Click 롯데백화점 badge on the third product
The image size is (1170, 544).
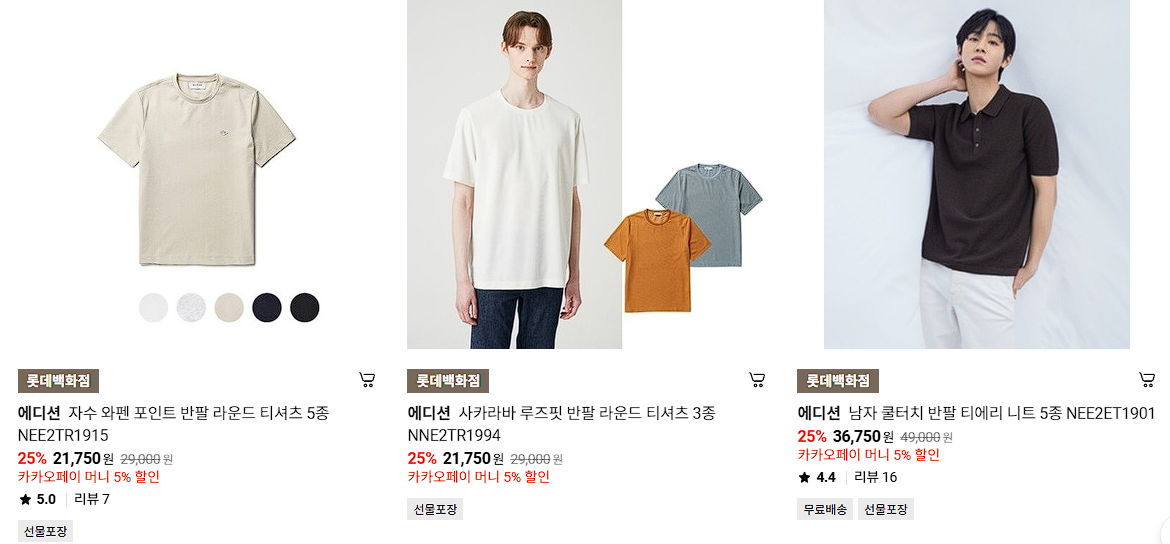coord(838,381)
